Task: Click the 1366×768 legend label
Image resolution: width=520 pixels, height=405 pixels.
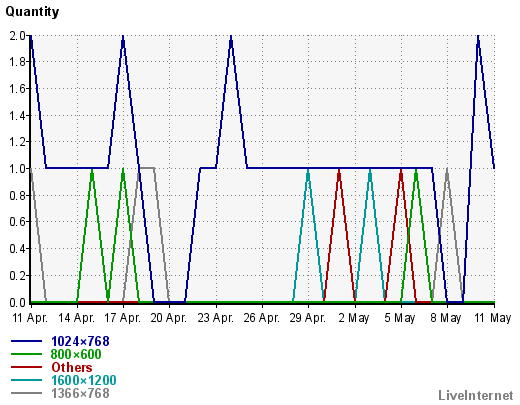Action: 80,393
